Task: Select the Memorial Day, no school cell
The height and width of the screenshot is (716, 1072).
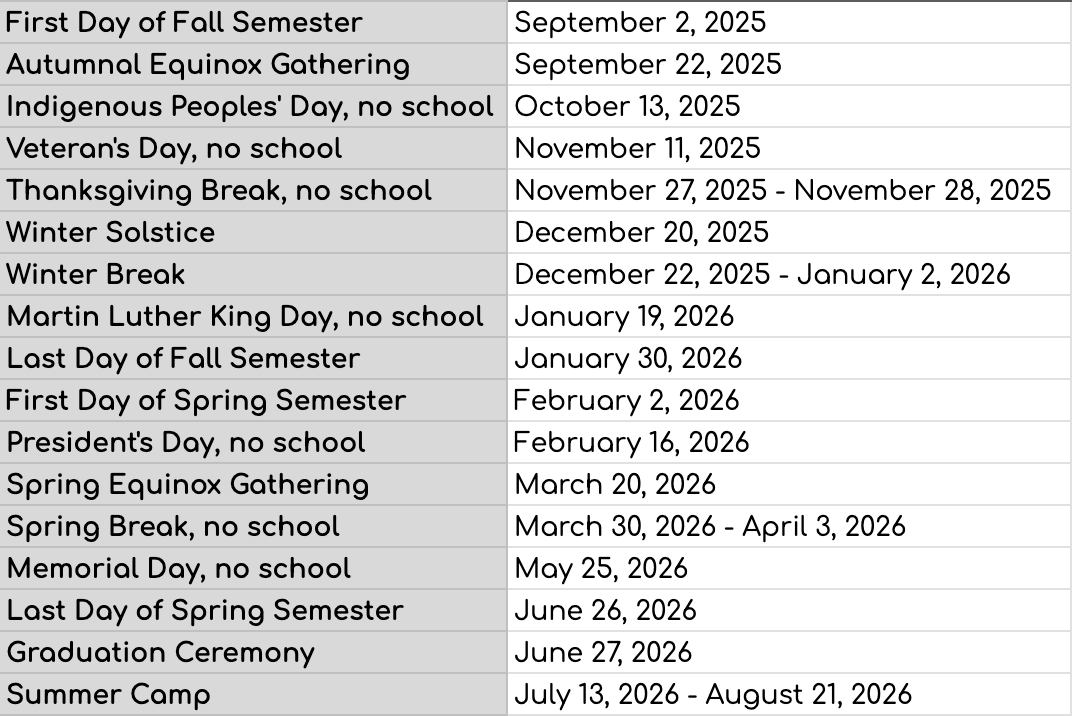Action: click(253, 569)
